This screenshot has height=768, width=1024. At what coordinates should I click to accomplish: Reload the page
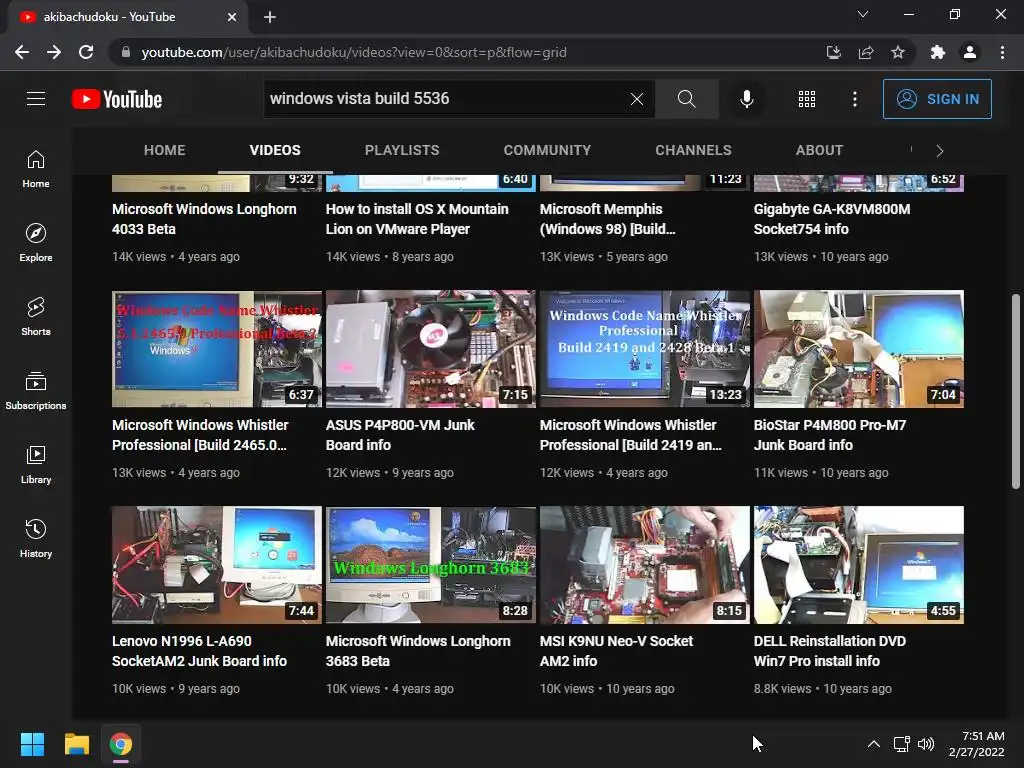coord(86,52)
